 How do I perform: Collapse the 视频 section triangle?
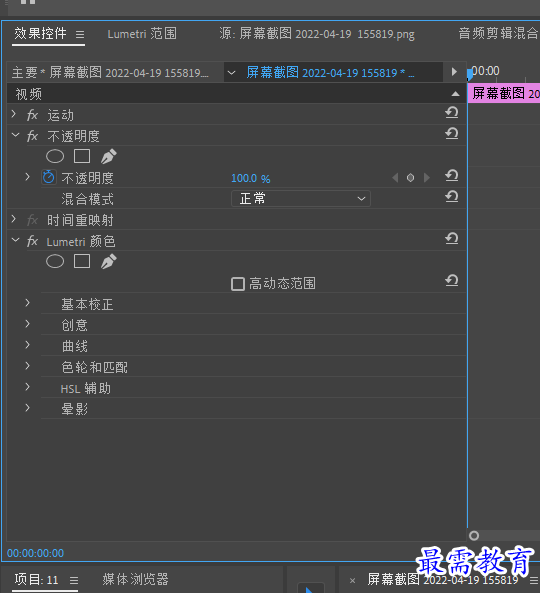pos(456,94)
